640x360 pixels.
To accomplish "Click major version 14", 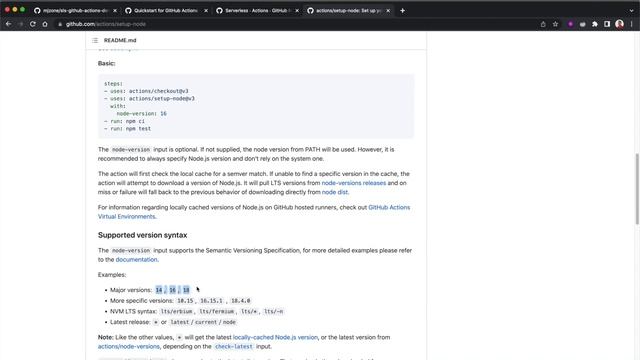I will click(x=159, y=290).
